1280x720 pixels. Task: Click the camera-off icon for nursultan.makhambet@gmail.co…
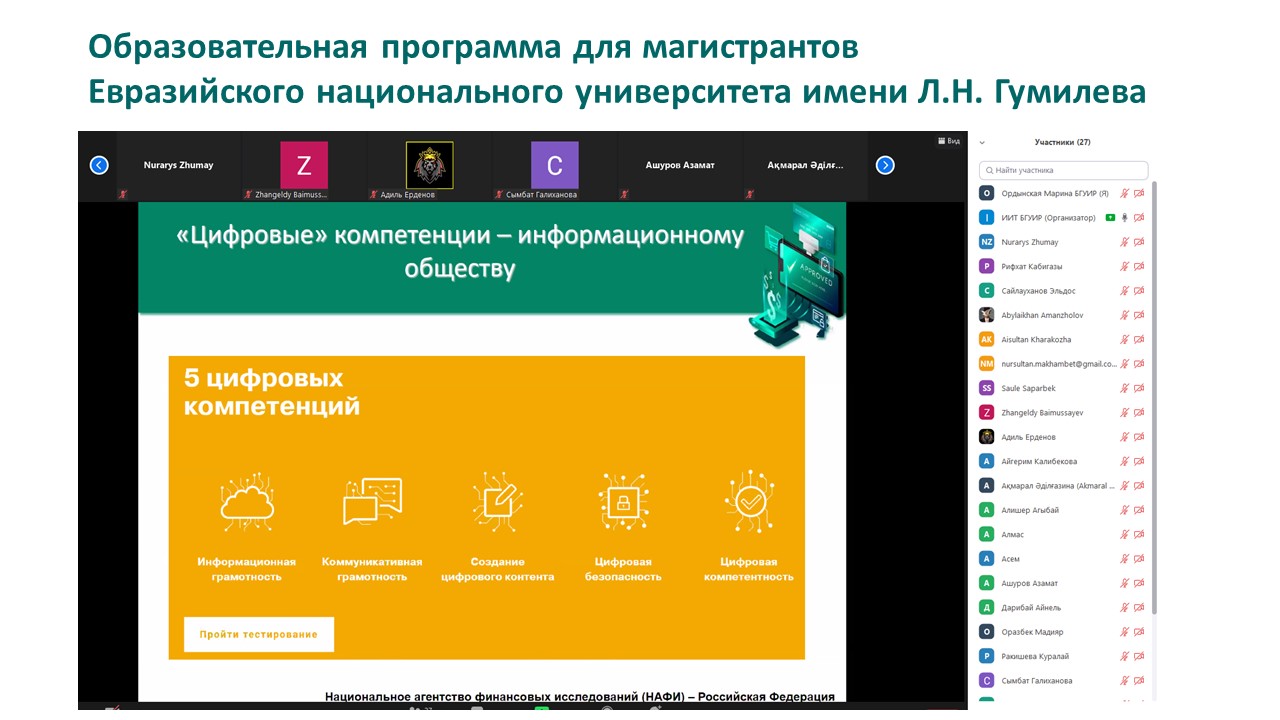(1139, 364)
